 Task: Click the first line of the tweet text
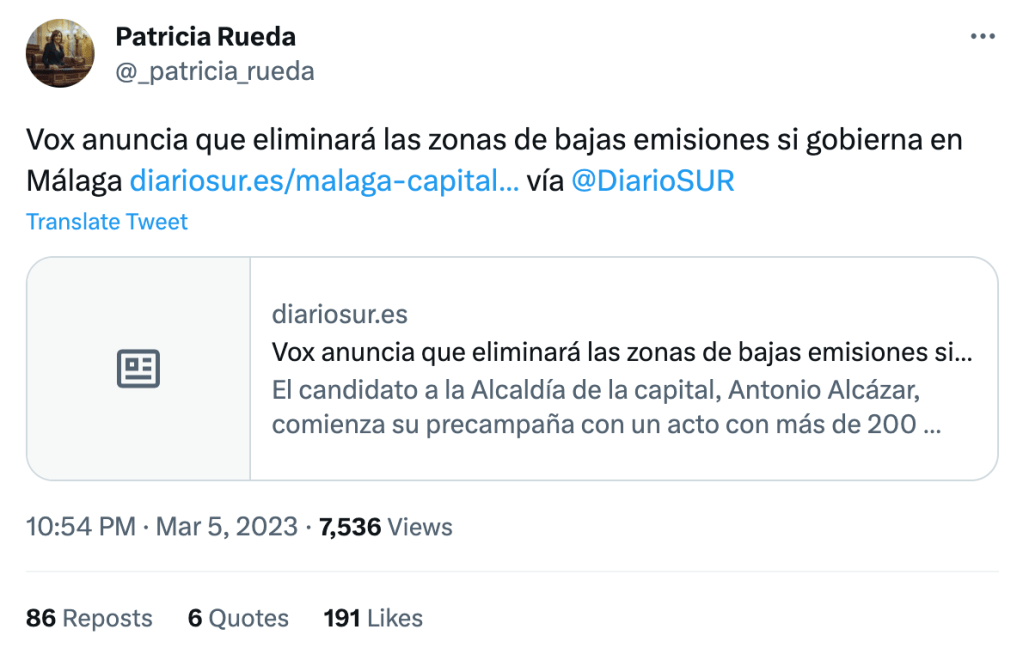494,140
